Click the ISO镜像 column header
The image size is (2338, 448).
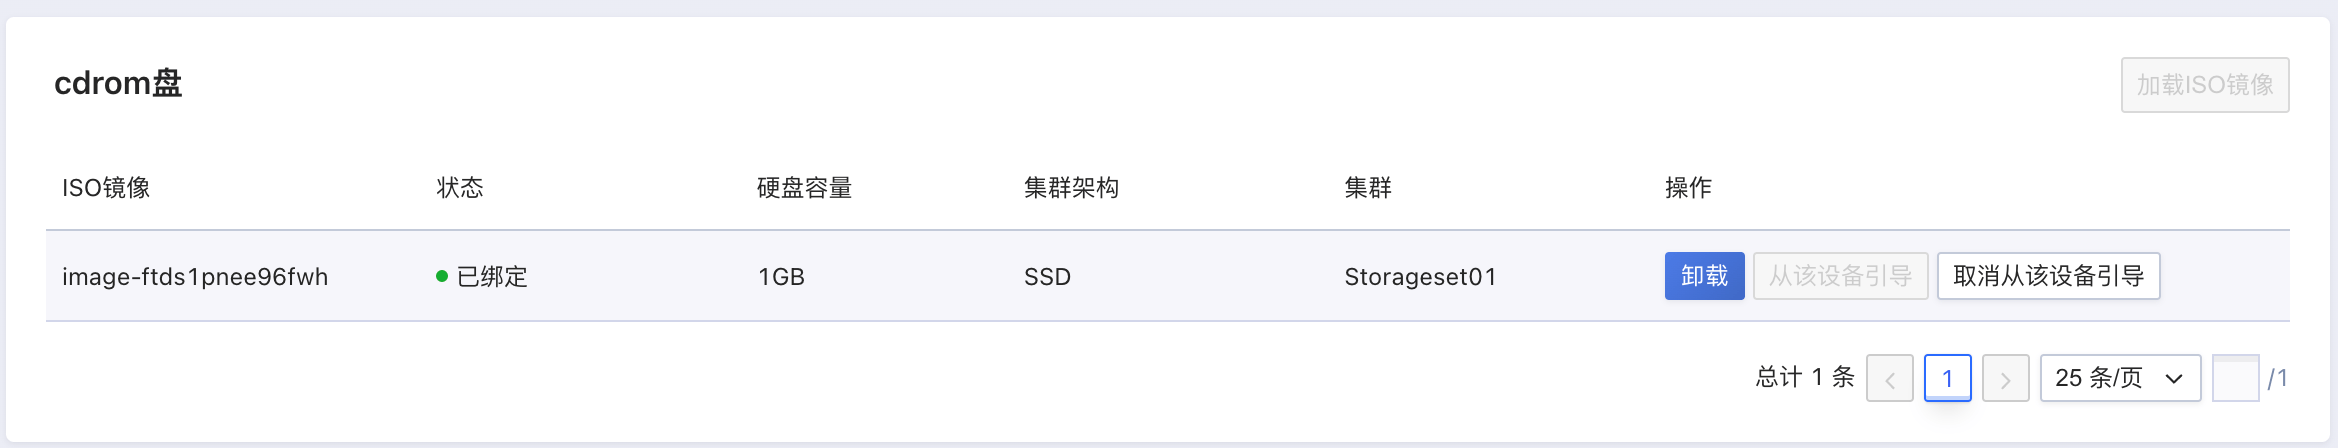pos(106,188)
